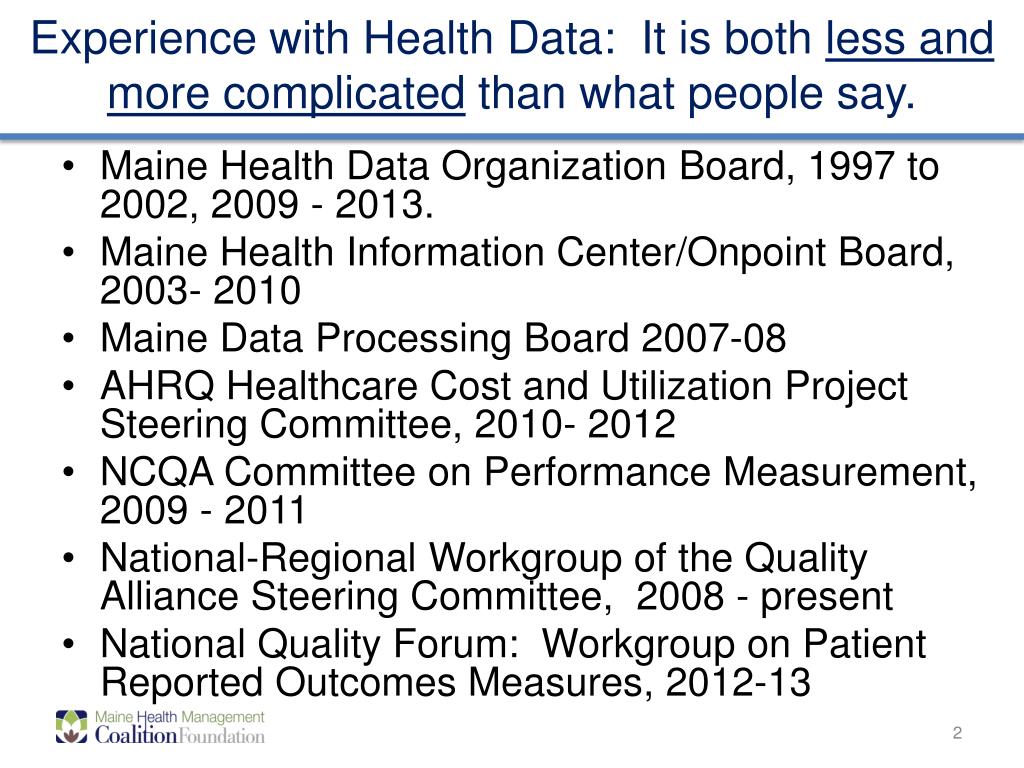The image size is (1024, 768).
Task: Click 'Reported Outcomes Measures, 2012-13' line
Action: (x=455, y=682)
